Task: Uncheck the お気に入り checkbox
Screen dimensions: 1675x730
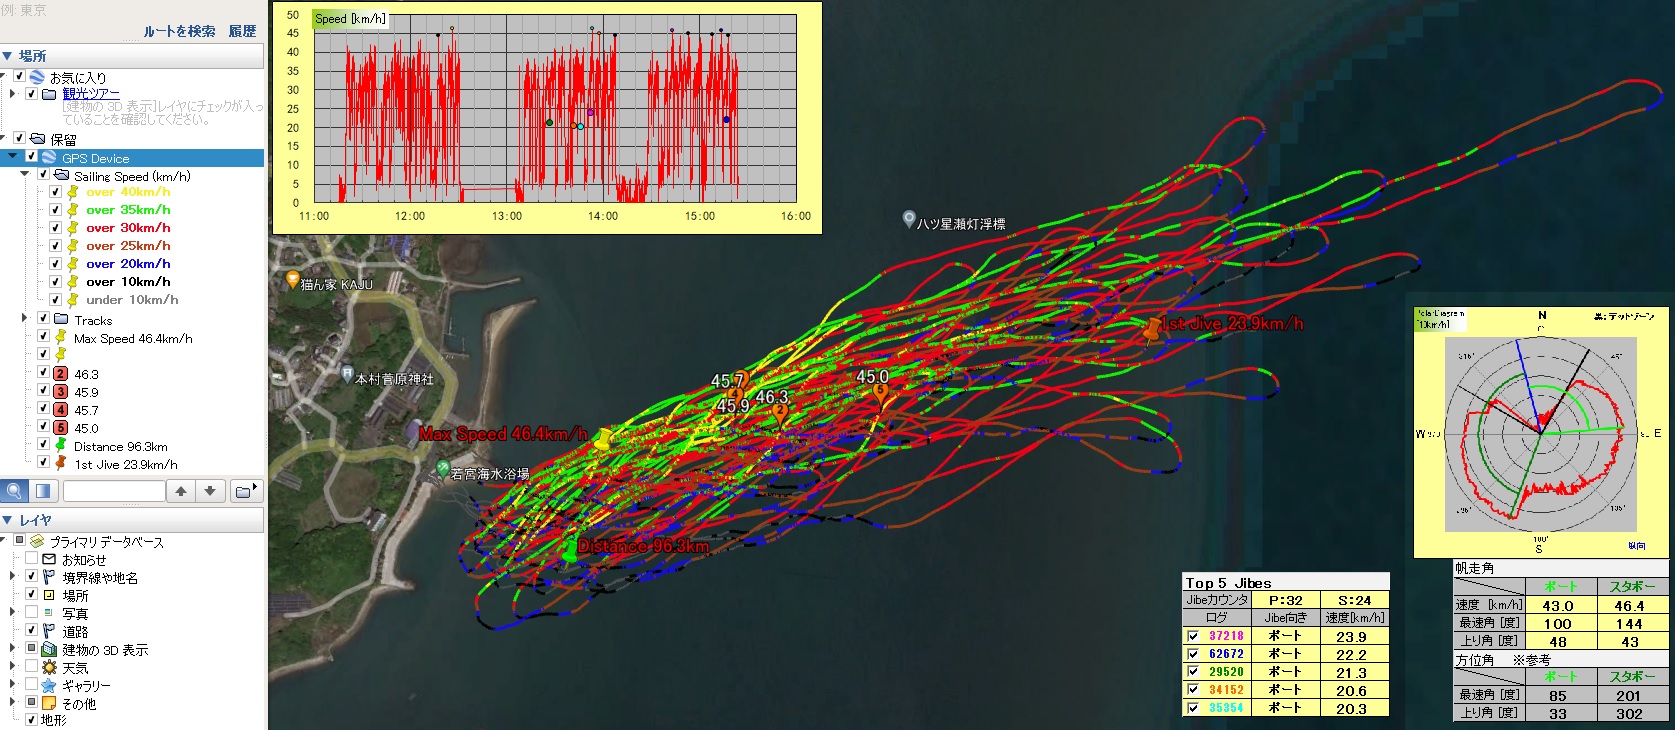Action: 19,76
